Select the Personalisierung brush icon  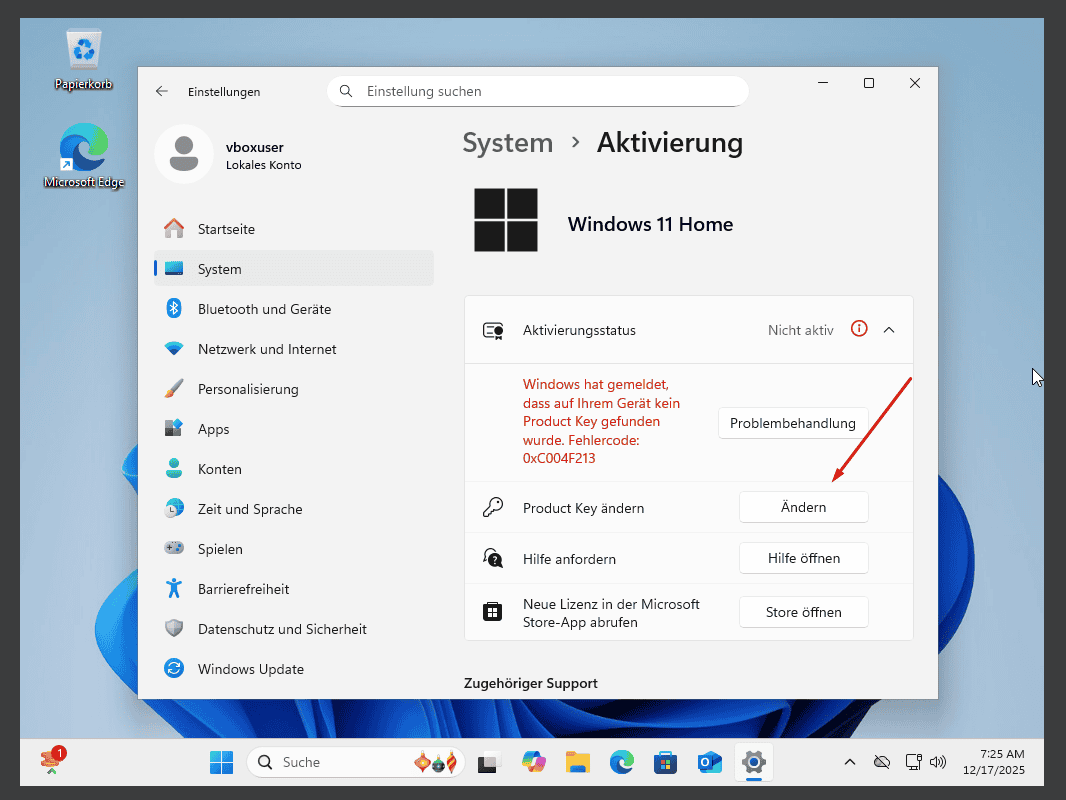pos(174,389)
